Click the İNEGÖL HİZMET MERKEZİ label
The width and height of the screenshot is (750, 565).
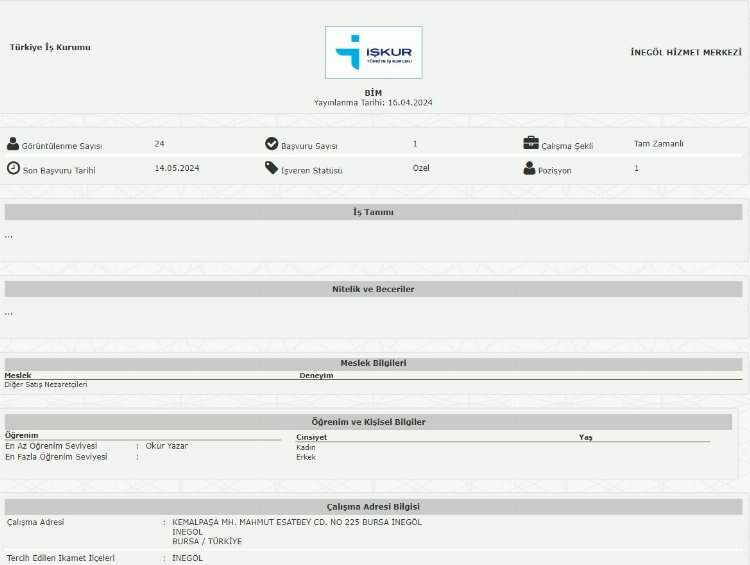pyautogui.click(x=686, y=52)
